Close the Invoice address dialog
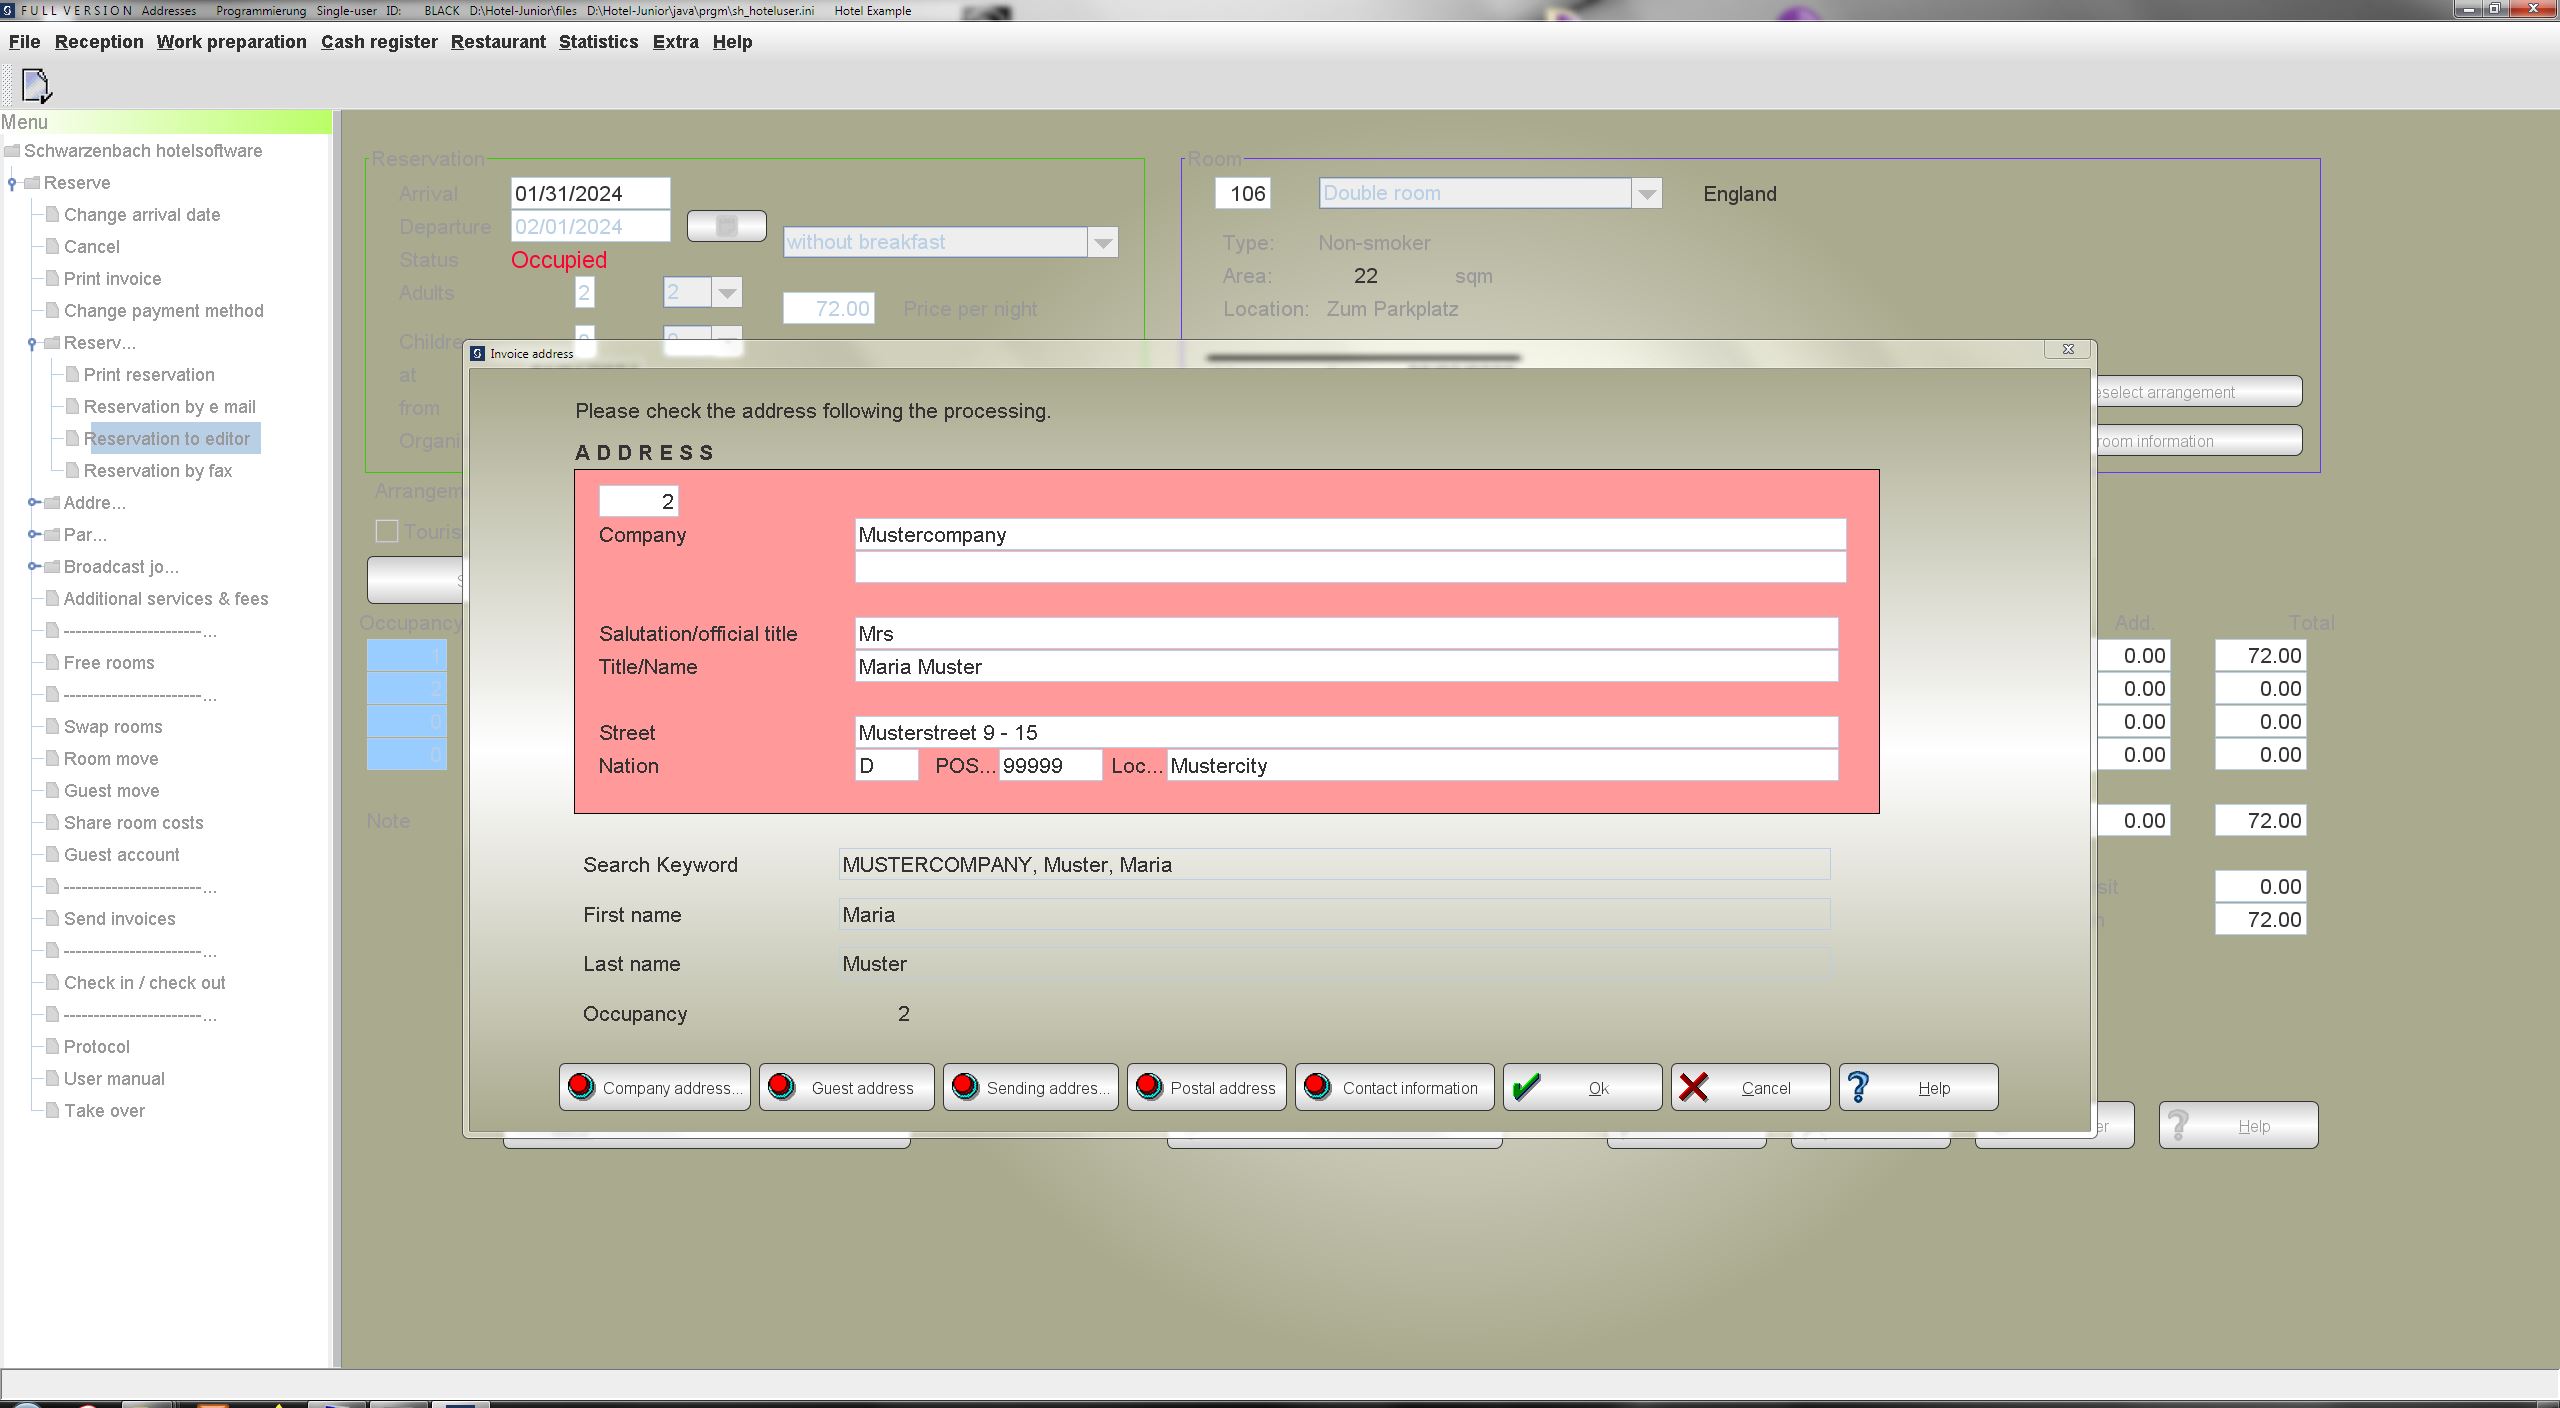2560x1408 pixels. pyautogui.click(x=2067, y=349)
